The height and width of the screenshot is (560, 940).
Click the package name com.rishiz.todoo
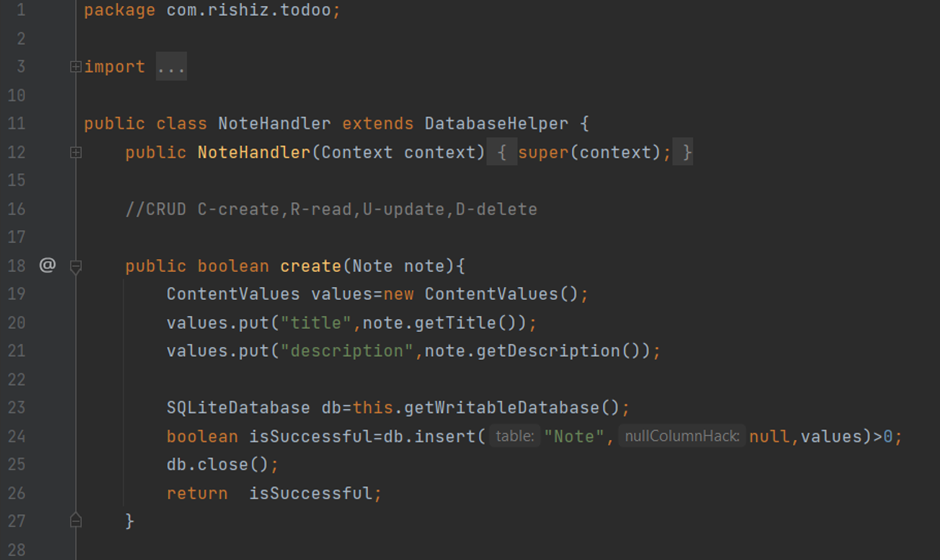pos(252,11)
